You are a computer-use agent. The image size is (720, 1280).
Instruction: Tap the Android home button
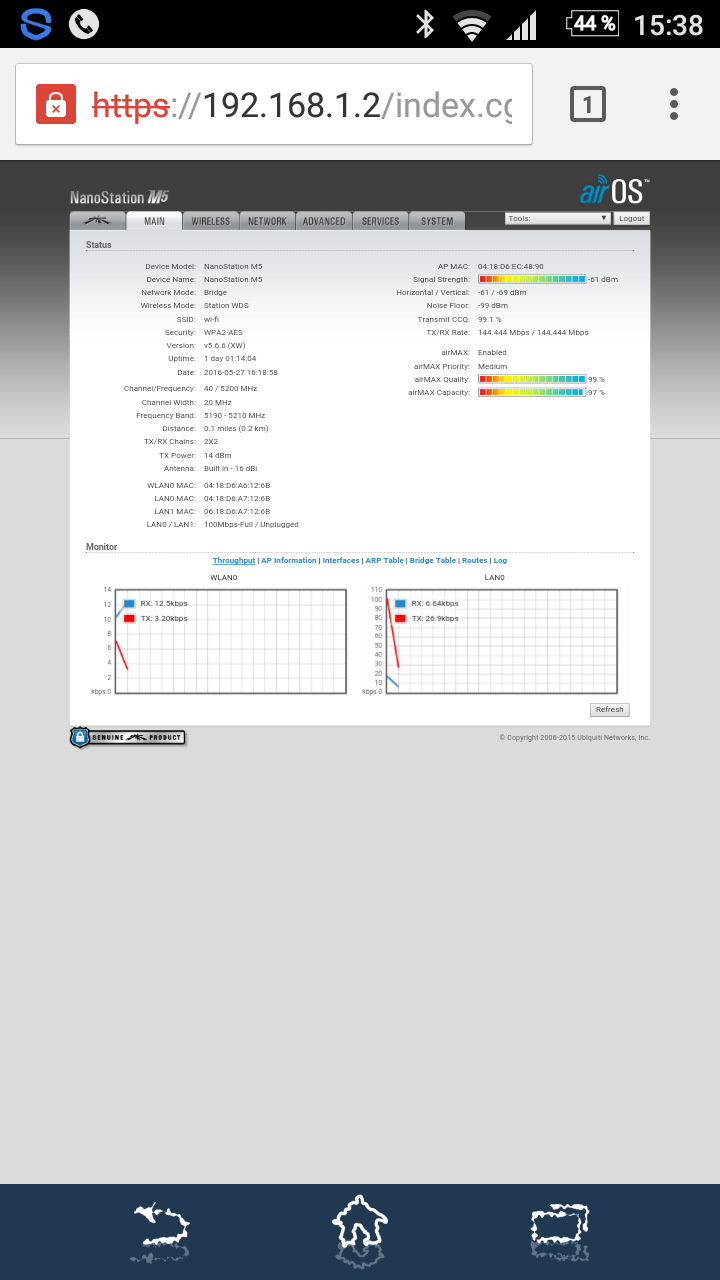pos(360,1231)
